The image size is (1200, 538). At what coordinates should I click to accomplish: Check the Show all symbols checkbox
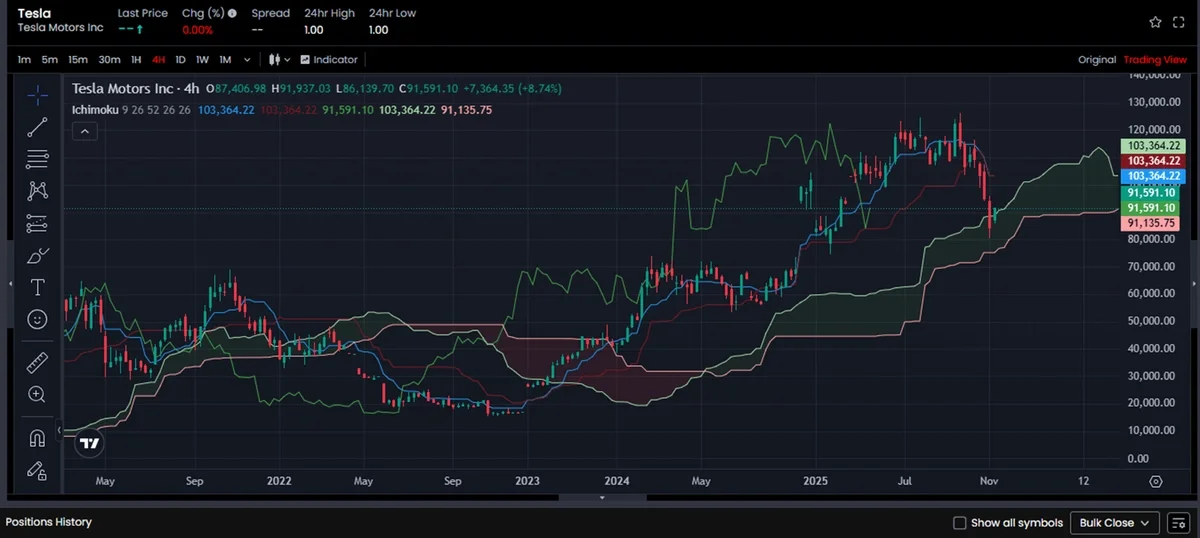960,523
